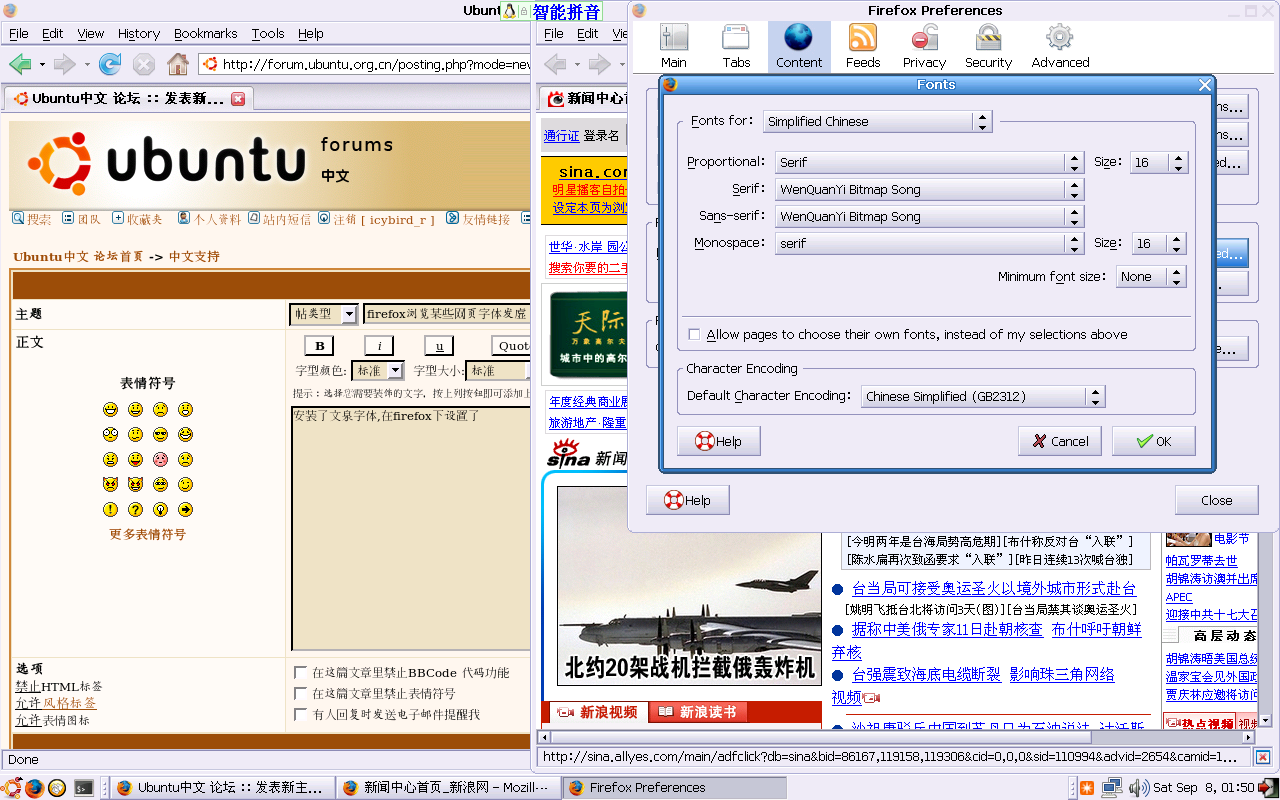Select the Content preferences pane
Viewport: 1280px width, 800px height.
click(x=799, y=47)
